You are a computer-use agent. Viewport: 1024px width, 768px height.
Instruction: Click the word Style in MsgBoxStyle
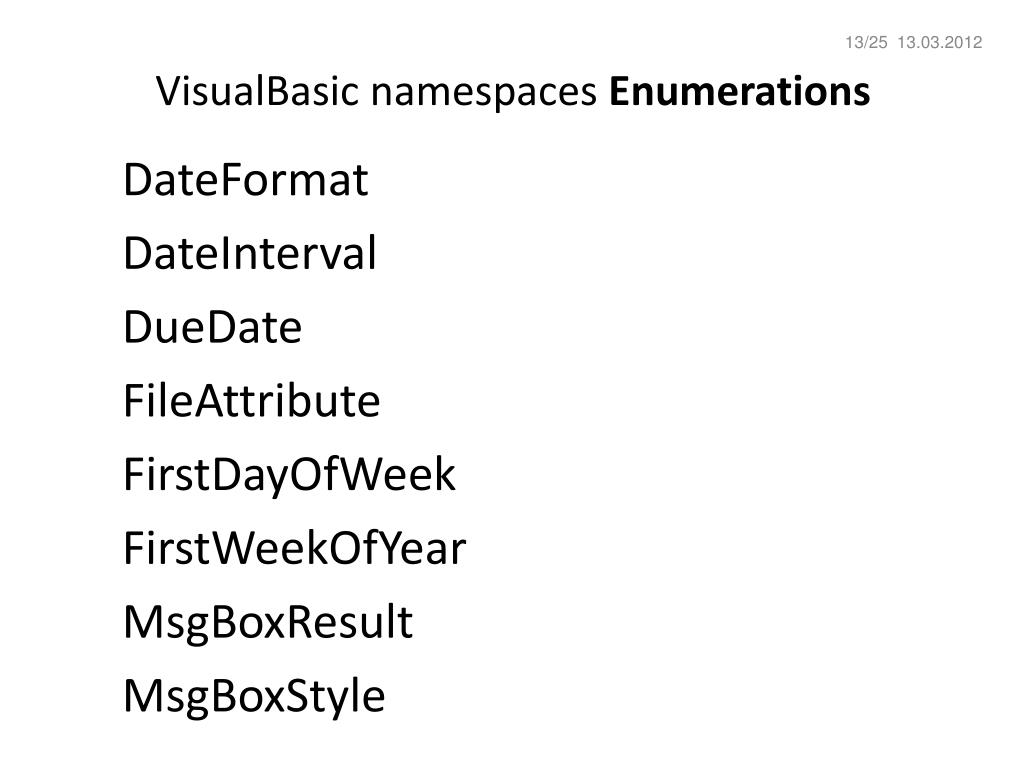point(336,697)
